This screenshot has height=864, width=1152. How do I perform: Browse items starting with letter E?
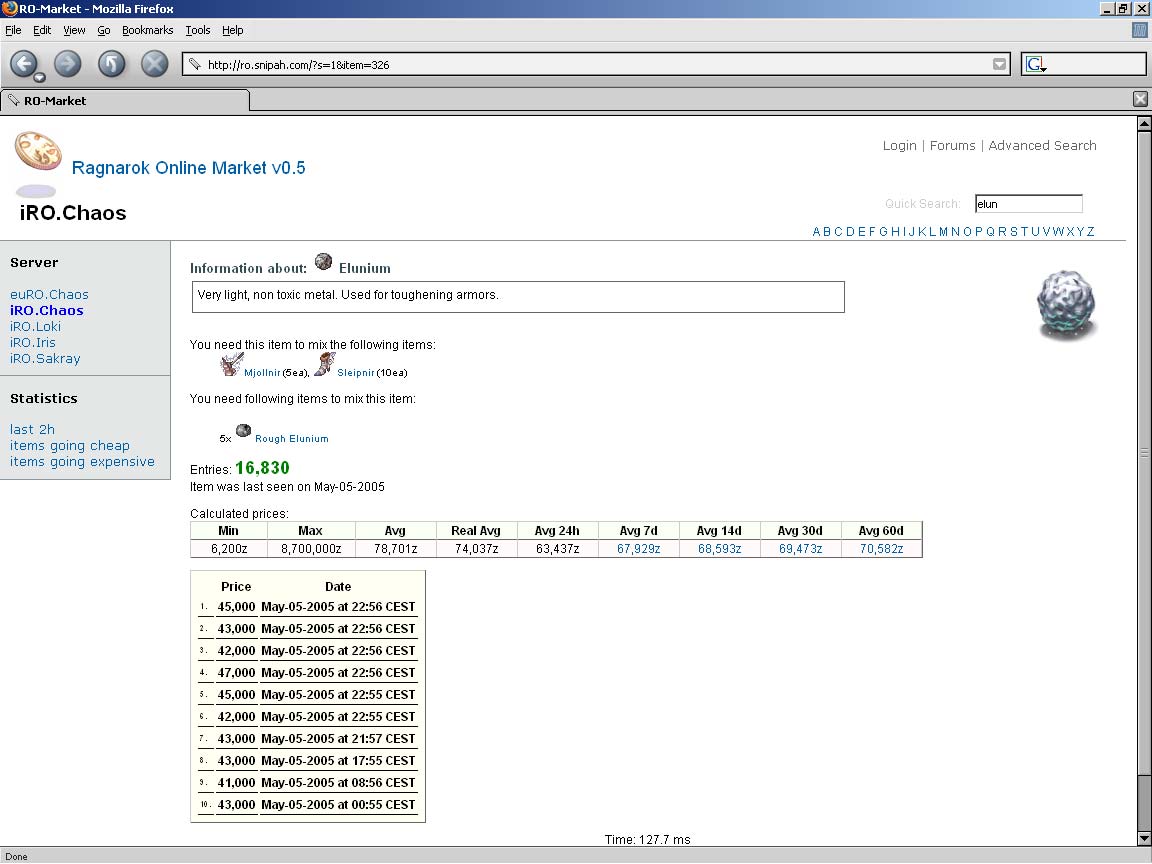point(861,232)
